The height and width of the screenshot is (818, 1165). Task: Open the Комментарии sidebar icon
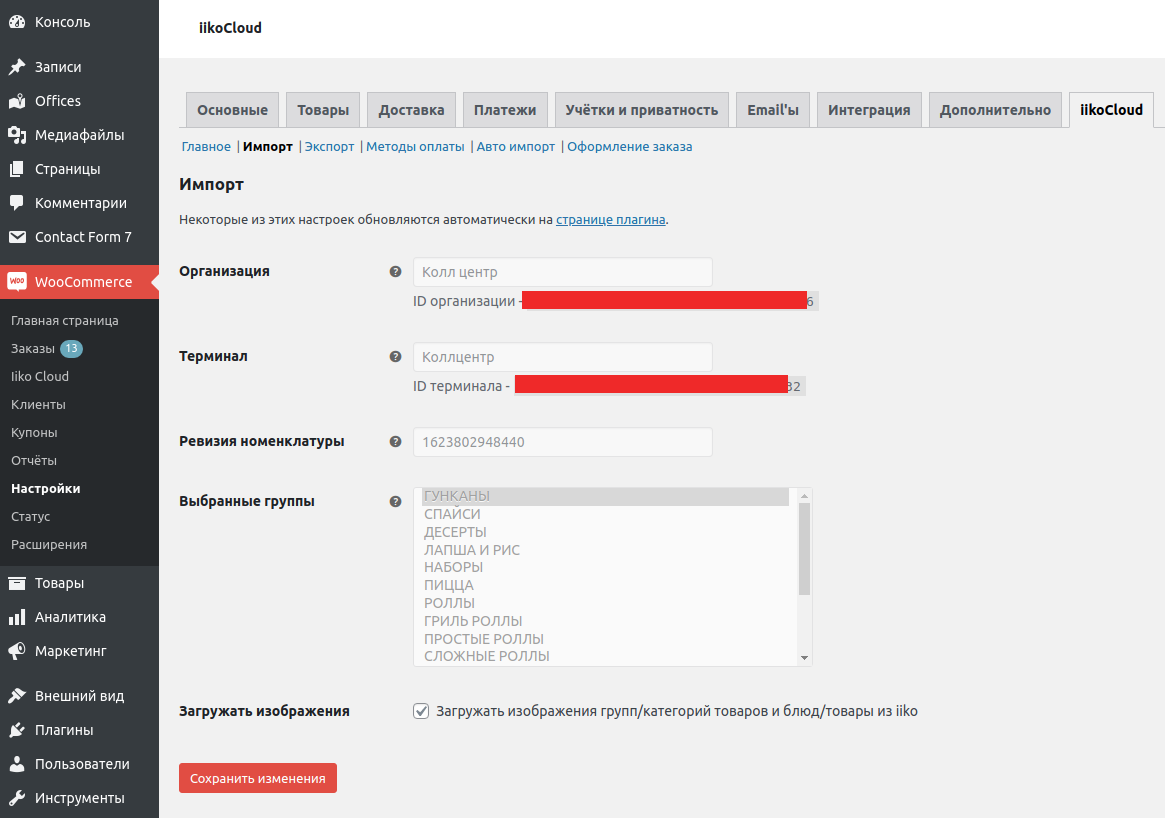coord(16,203)
